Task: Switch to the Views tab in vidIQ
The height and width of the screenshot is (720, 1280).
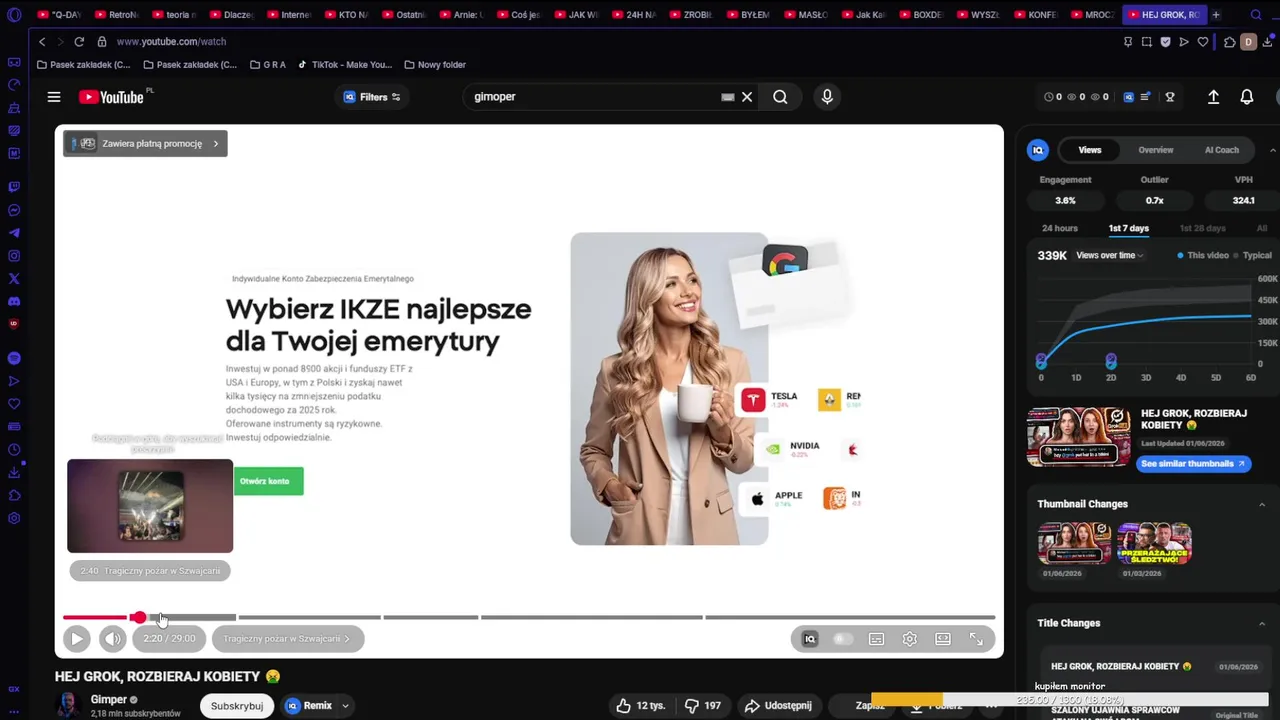Action: [1090, 150]
